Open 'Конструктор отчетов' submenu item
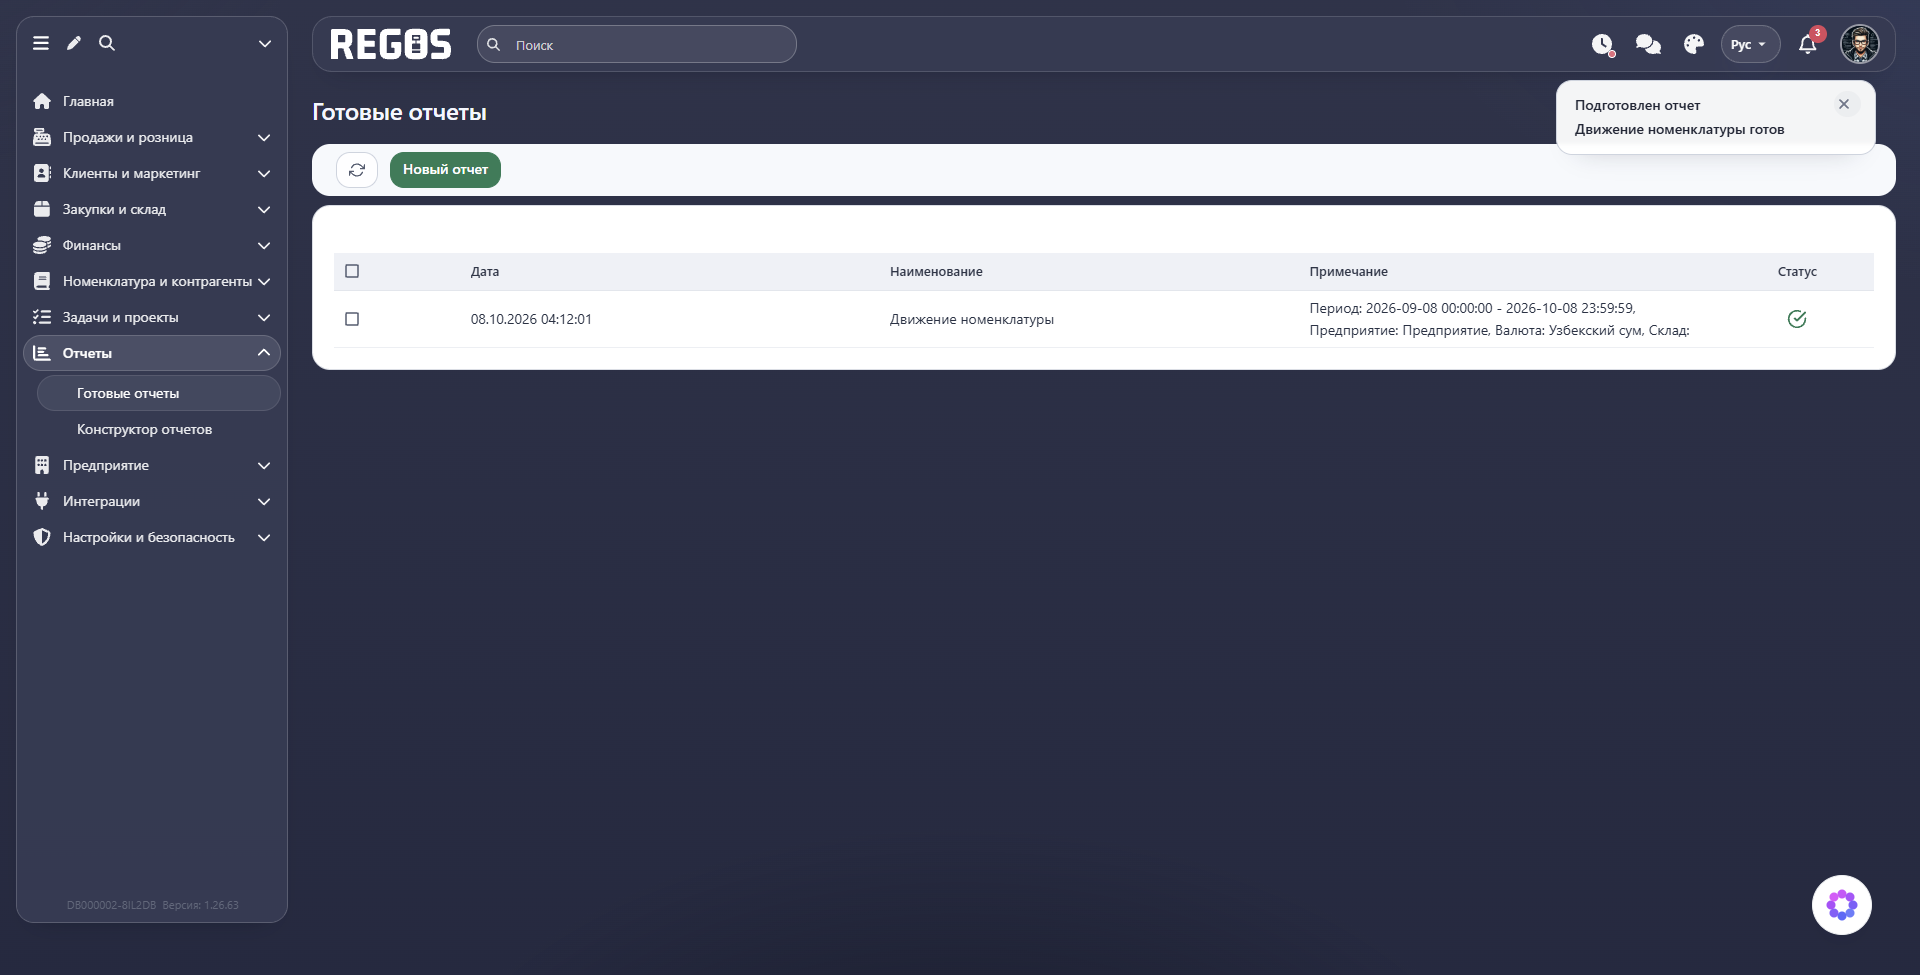 click(x=159, y=429)
